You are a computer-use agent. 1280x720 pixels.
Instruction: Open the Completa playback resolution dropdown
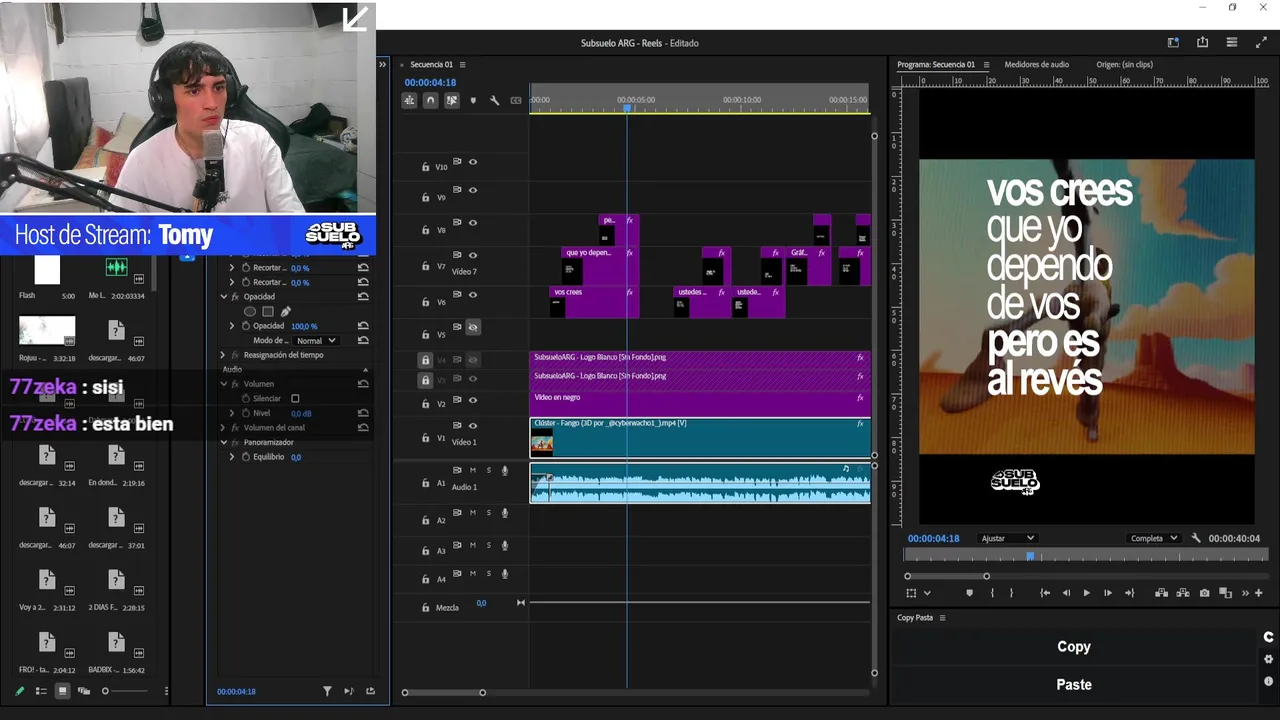tap(1153, 538)
